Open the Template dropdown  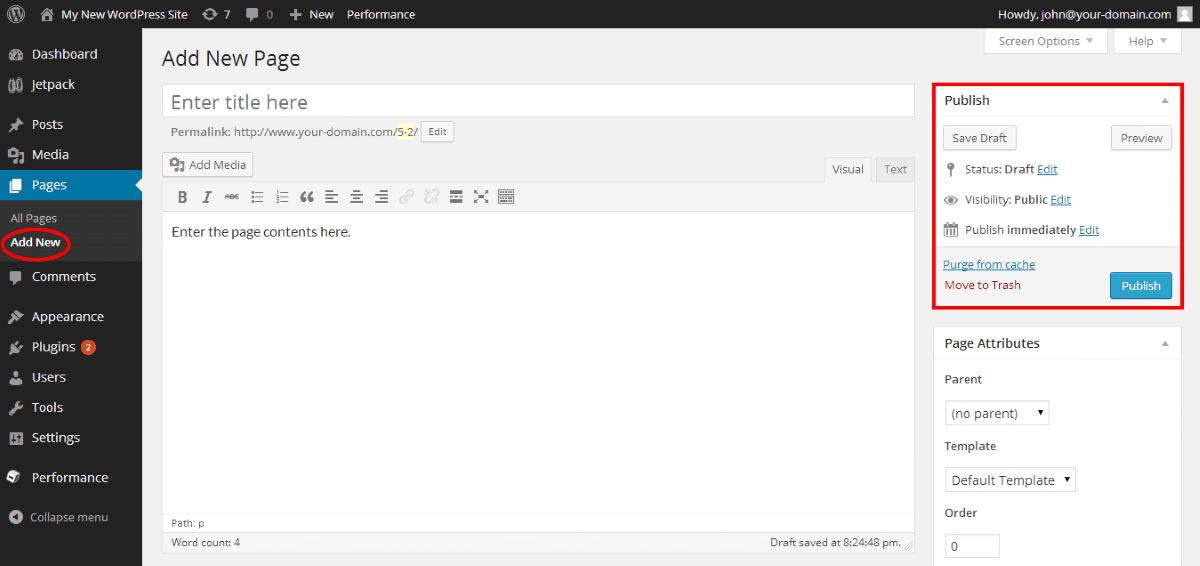1010,480
